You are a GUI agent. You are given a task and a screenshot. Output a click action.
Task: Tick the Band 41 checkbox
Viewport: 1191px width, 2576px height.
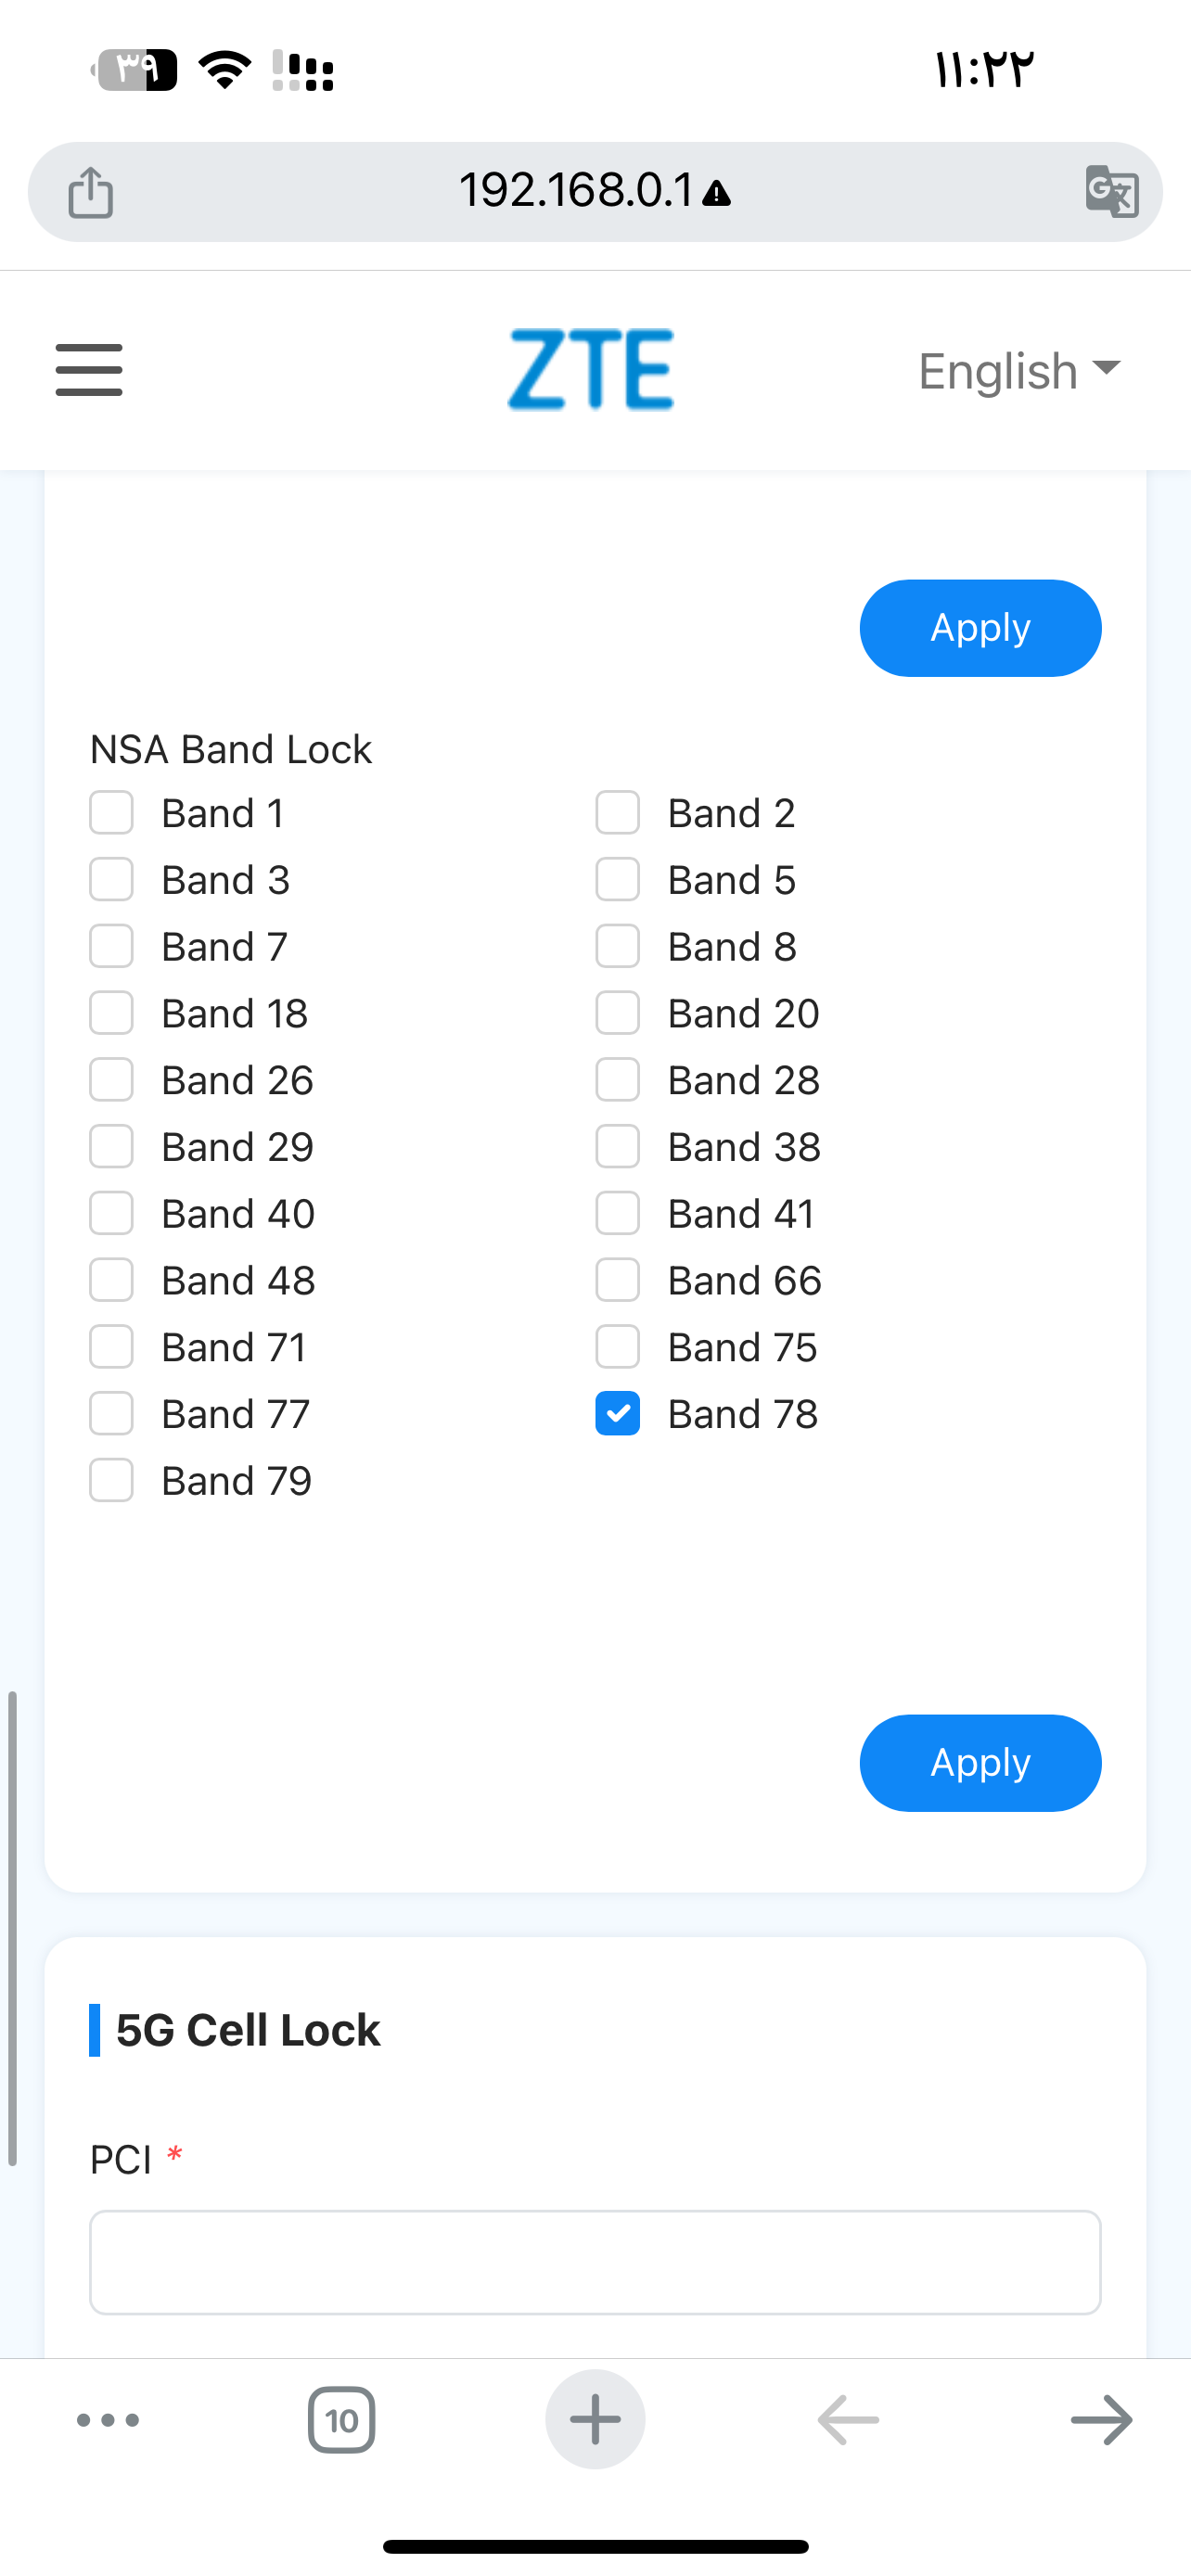617,1214
